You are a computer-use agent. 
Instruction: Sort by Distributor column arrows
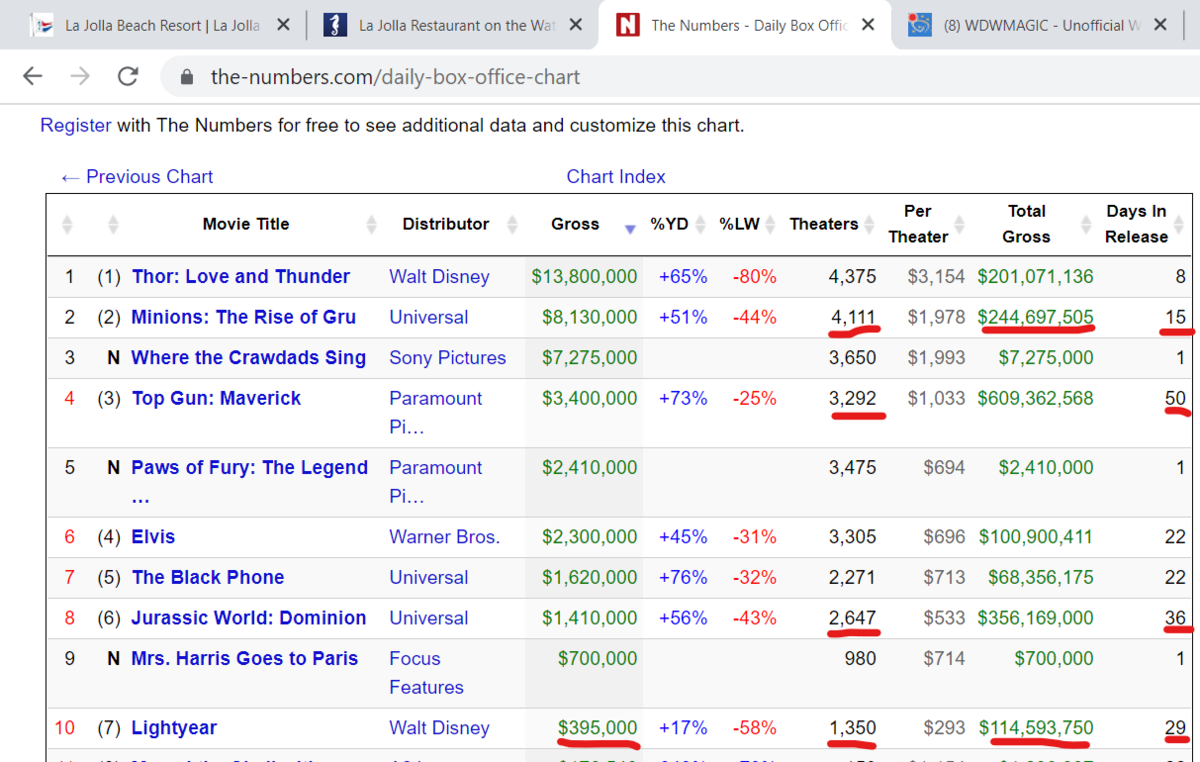click(513, 224)
